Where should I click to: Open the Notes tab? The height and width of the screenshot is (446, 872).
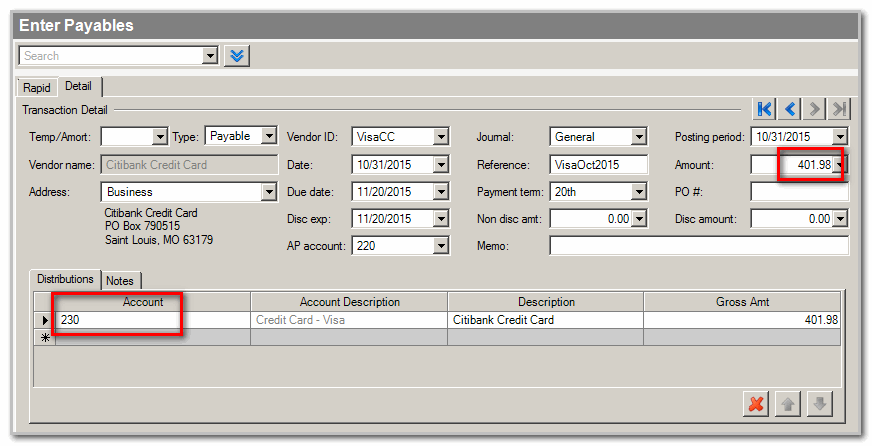123,280
